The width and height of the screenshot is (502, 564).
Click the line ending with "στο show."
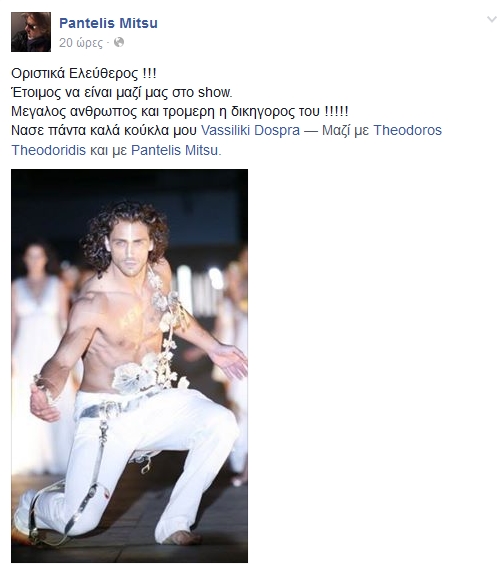click(122, 92)
